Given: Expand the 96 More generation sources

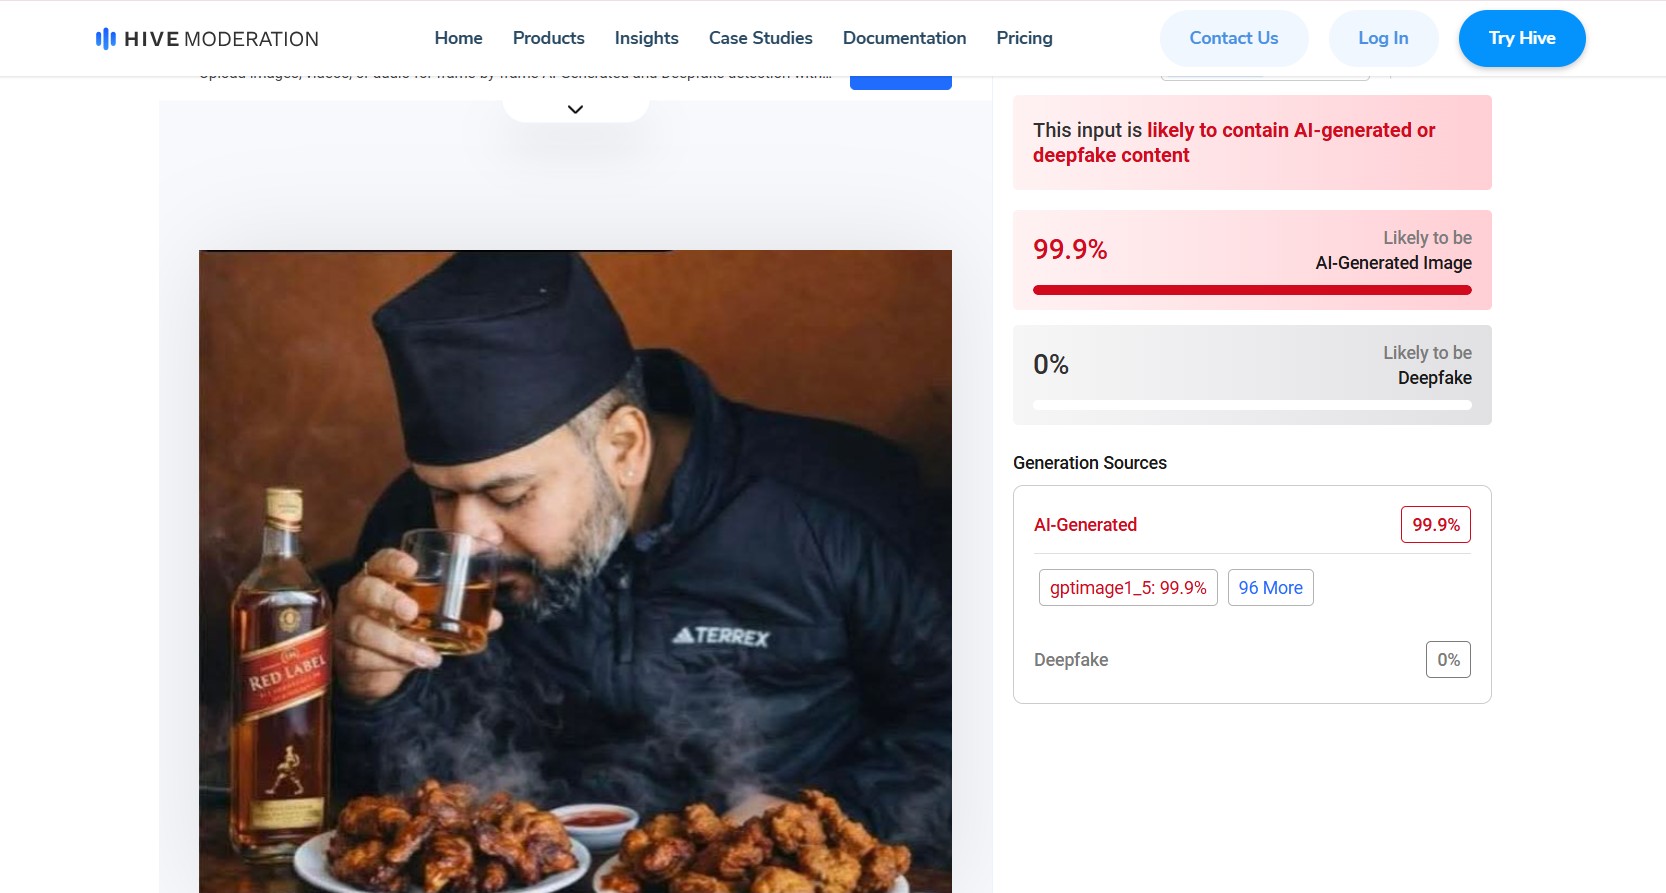Looking at the screenshot, I should pyautogui.click(x=1270, y=588).
